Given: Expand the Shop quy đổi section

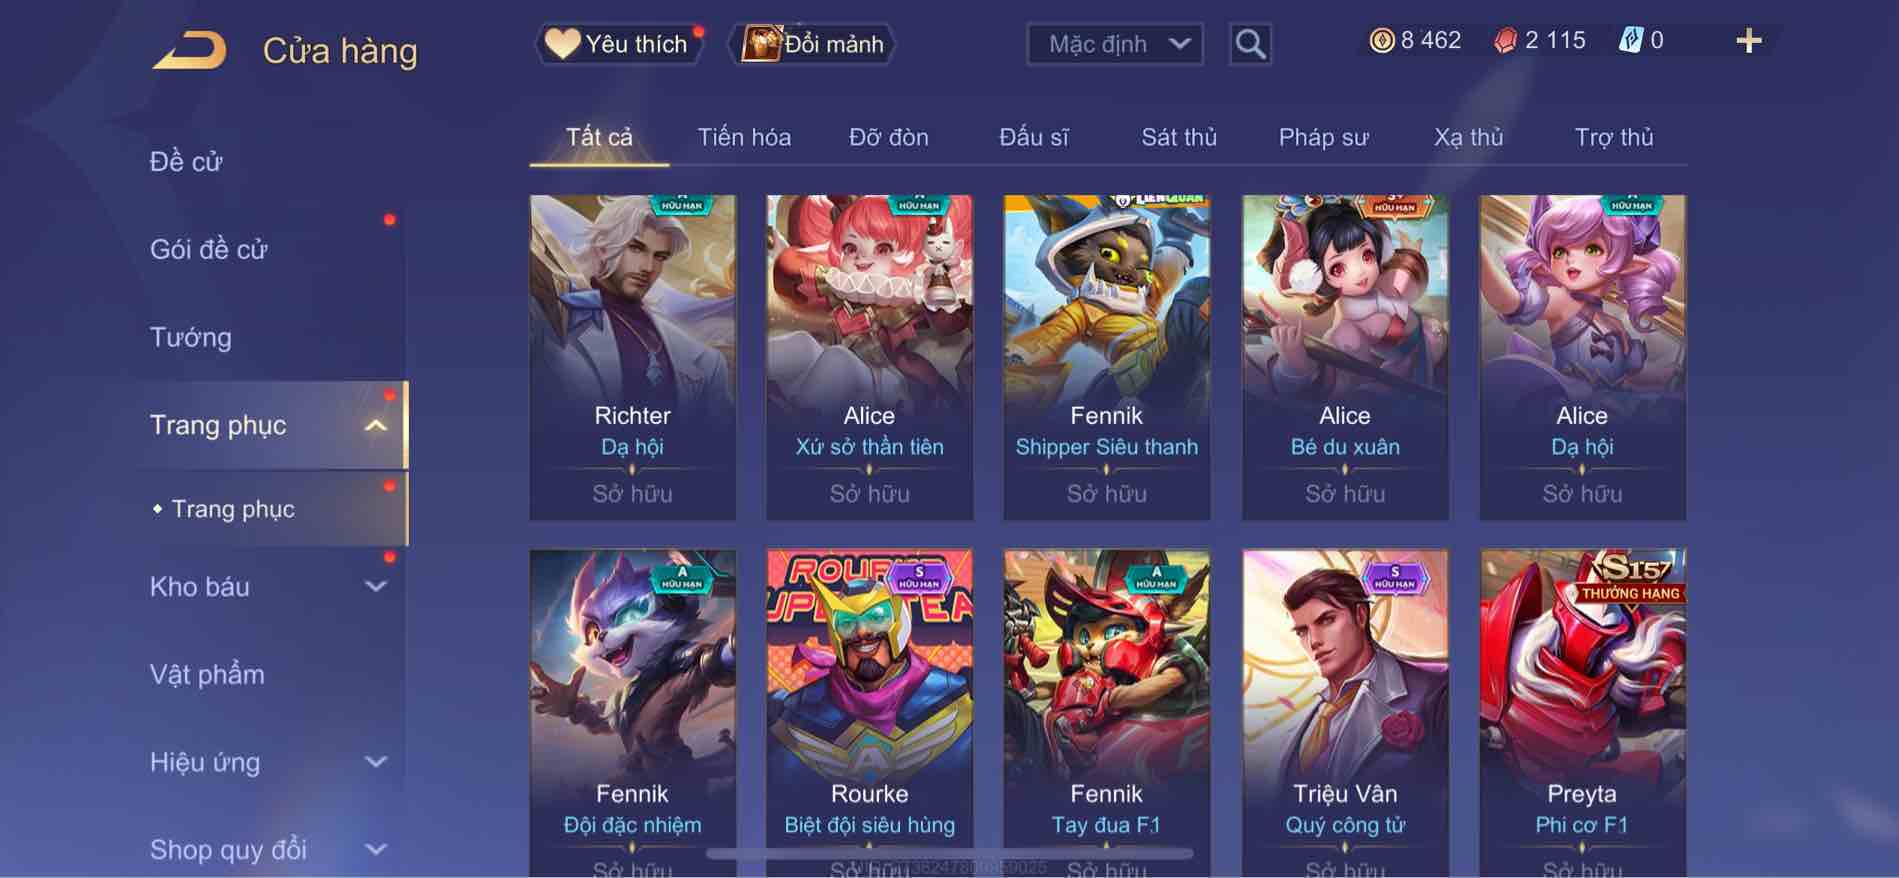Looking at the screenshot, I should (x=376, y=850).
